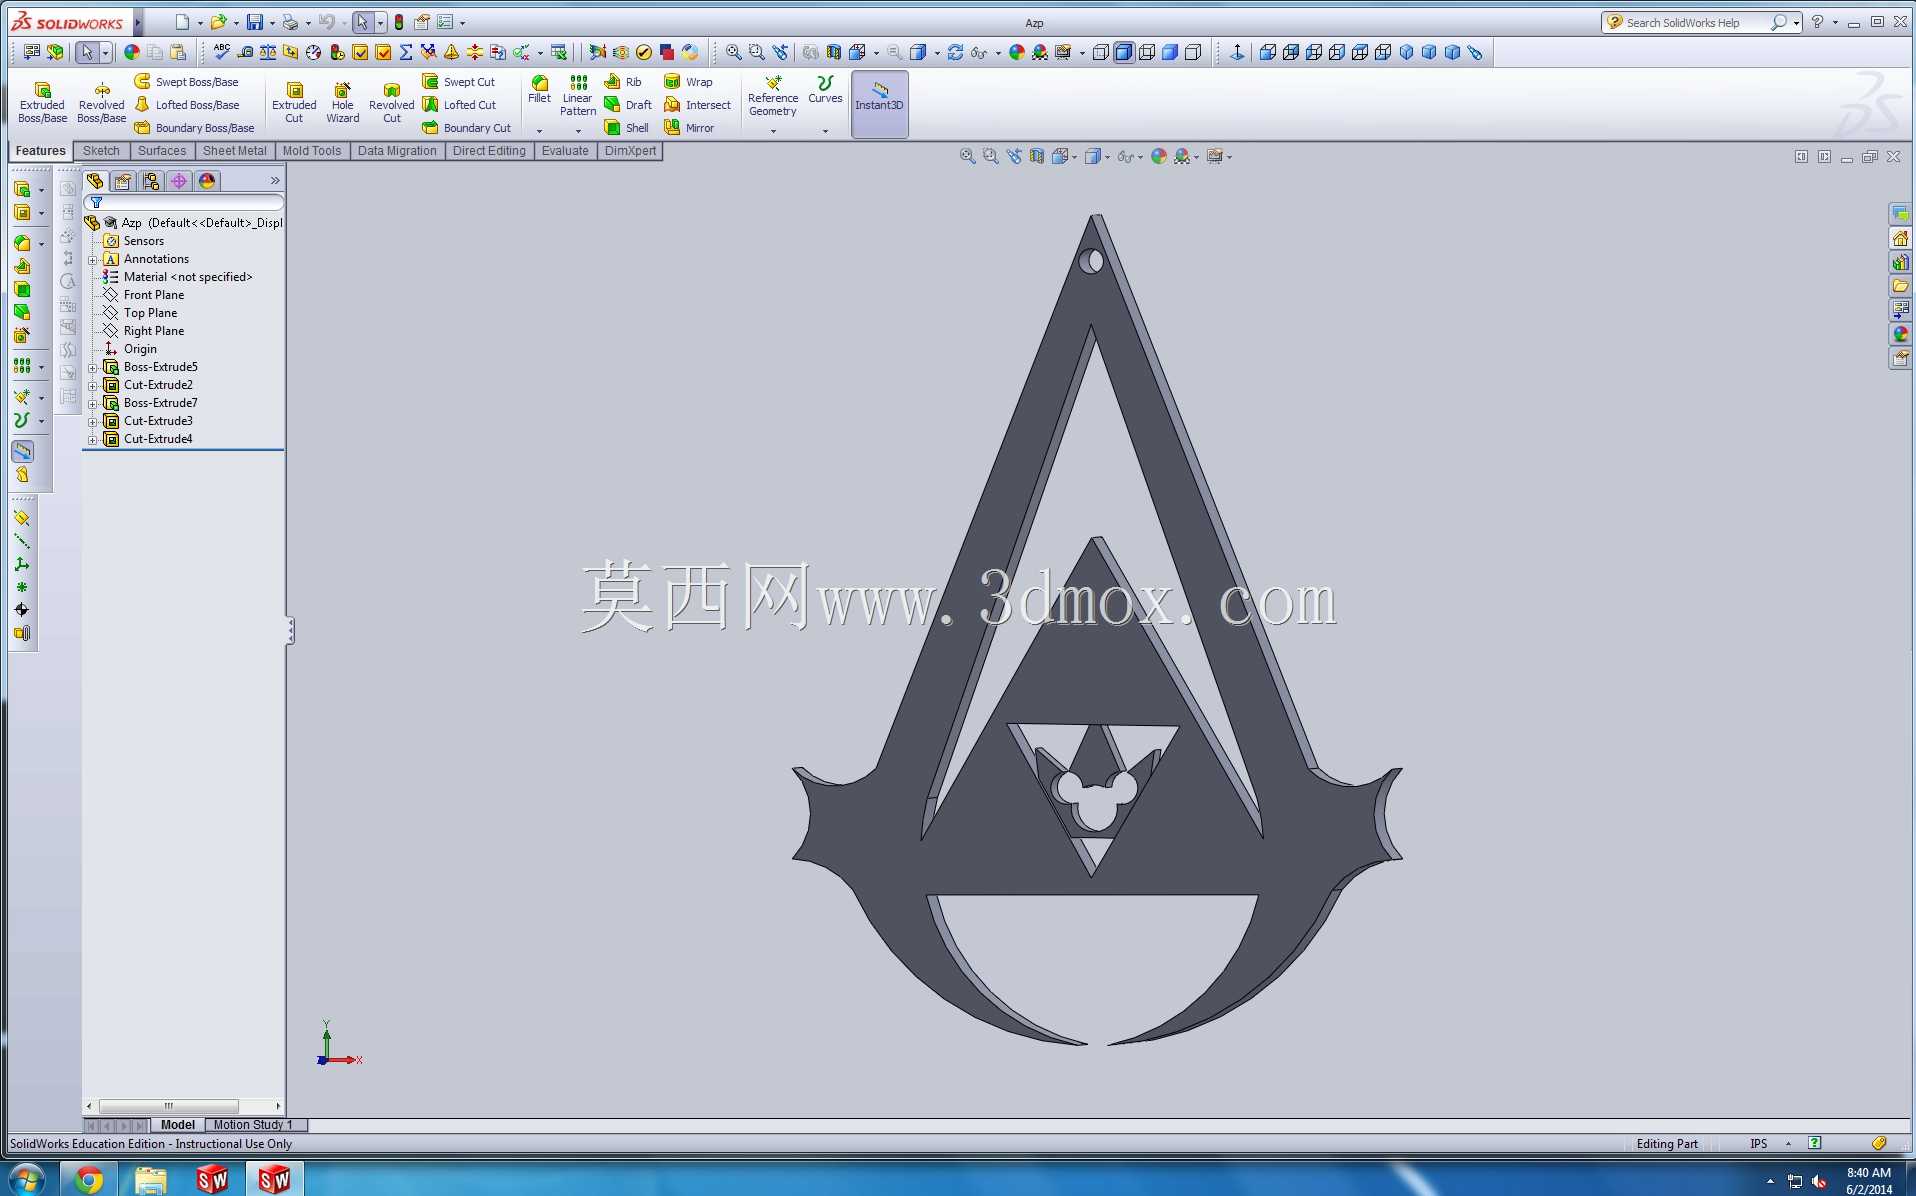This screenshot has width=1916, height=1196.
Task: Click the Swept Boss/Base command
Action: click(187, 82)
